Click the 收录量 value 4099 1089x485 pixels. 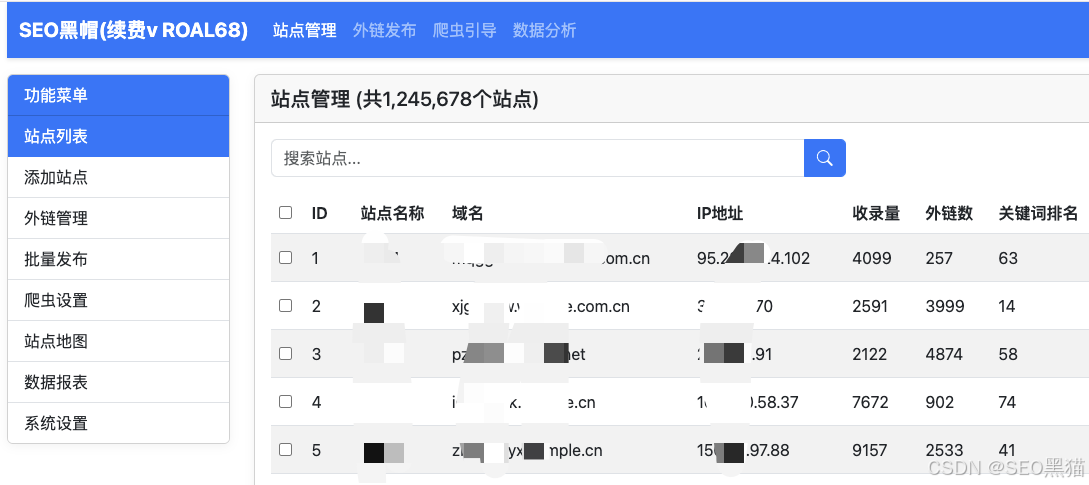pos(872,258)
